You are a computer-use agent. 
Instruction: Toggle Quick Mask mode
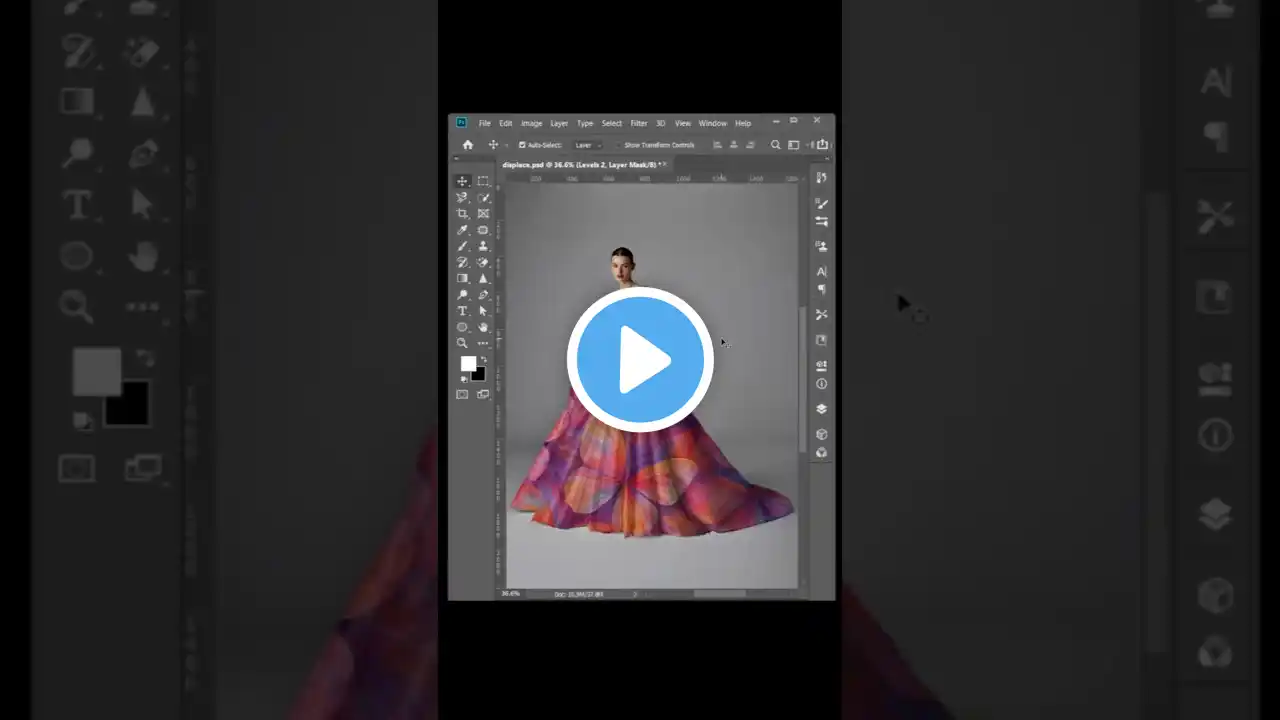coord(462,393)
